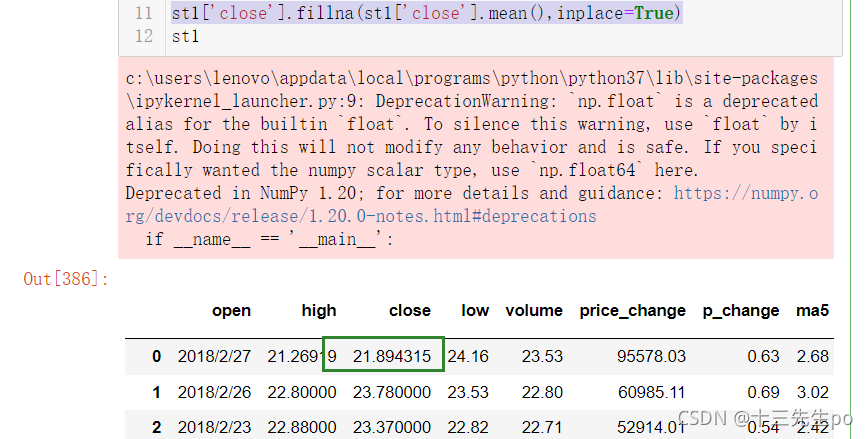Click value 3.02 in row 1
Viewport: 868px width, 439px height.
(x=813, y=392)
